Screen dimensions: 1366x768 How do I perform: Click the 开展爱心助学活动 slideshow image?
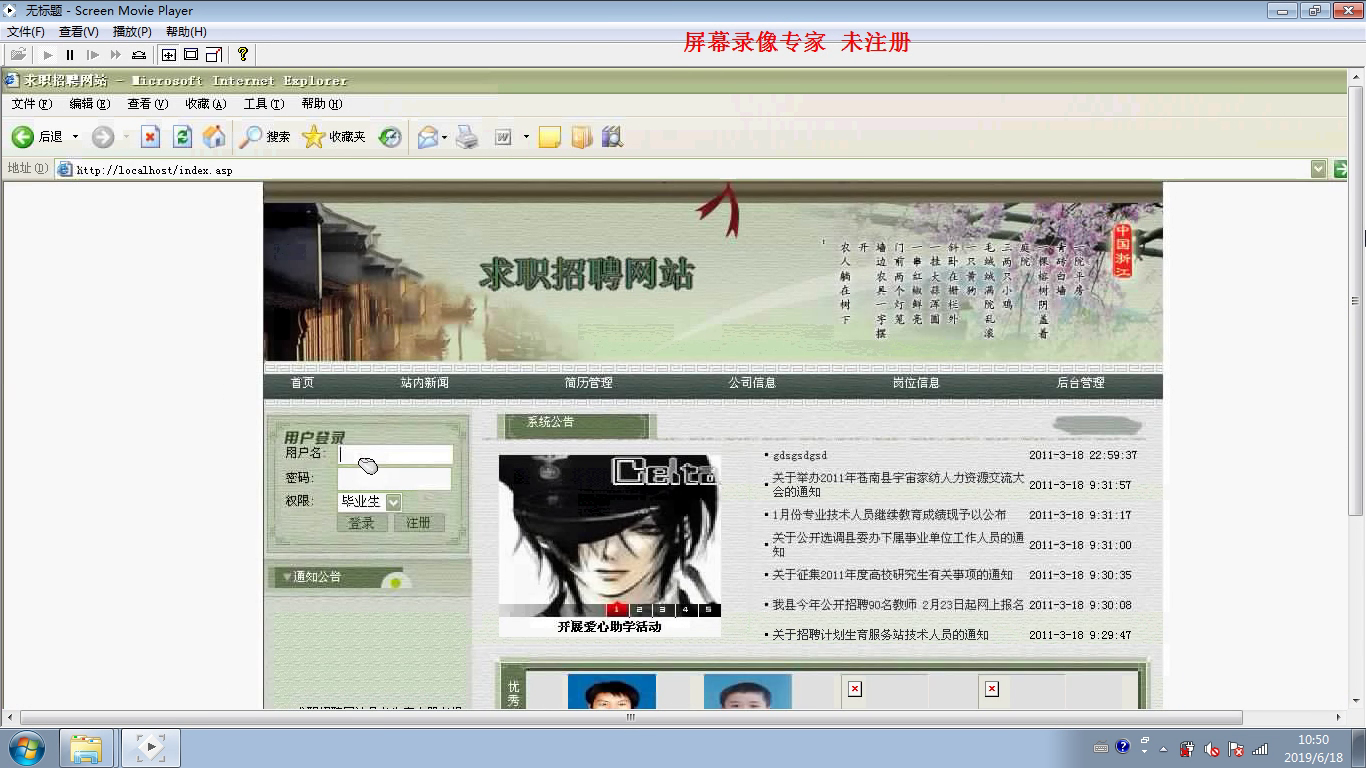[x=609, y=535]
